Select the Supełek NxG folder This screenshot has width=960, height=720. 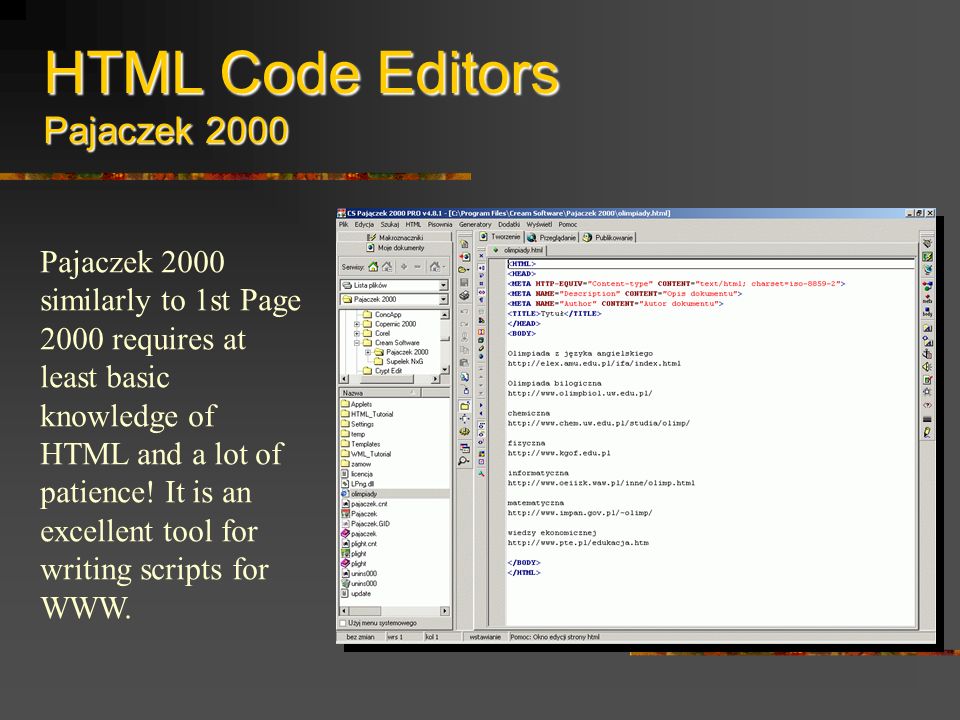(399, 362)
